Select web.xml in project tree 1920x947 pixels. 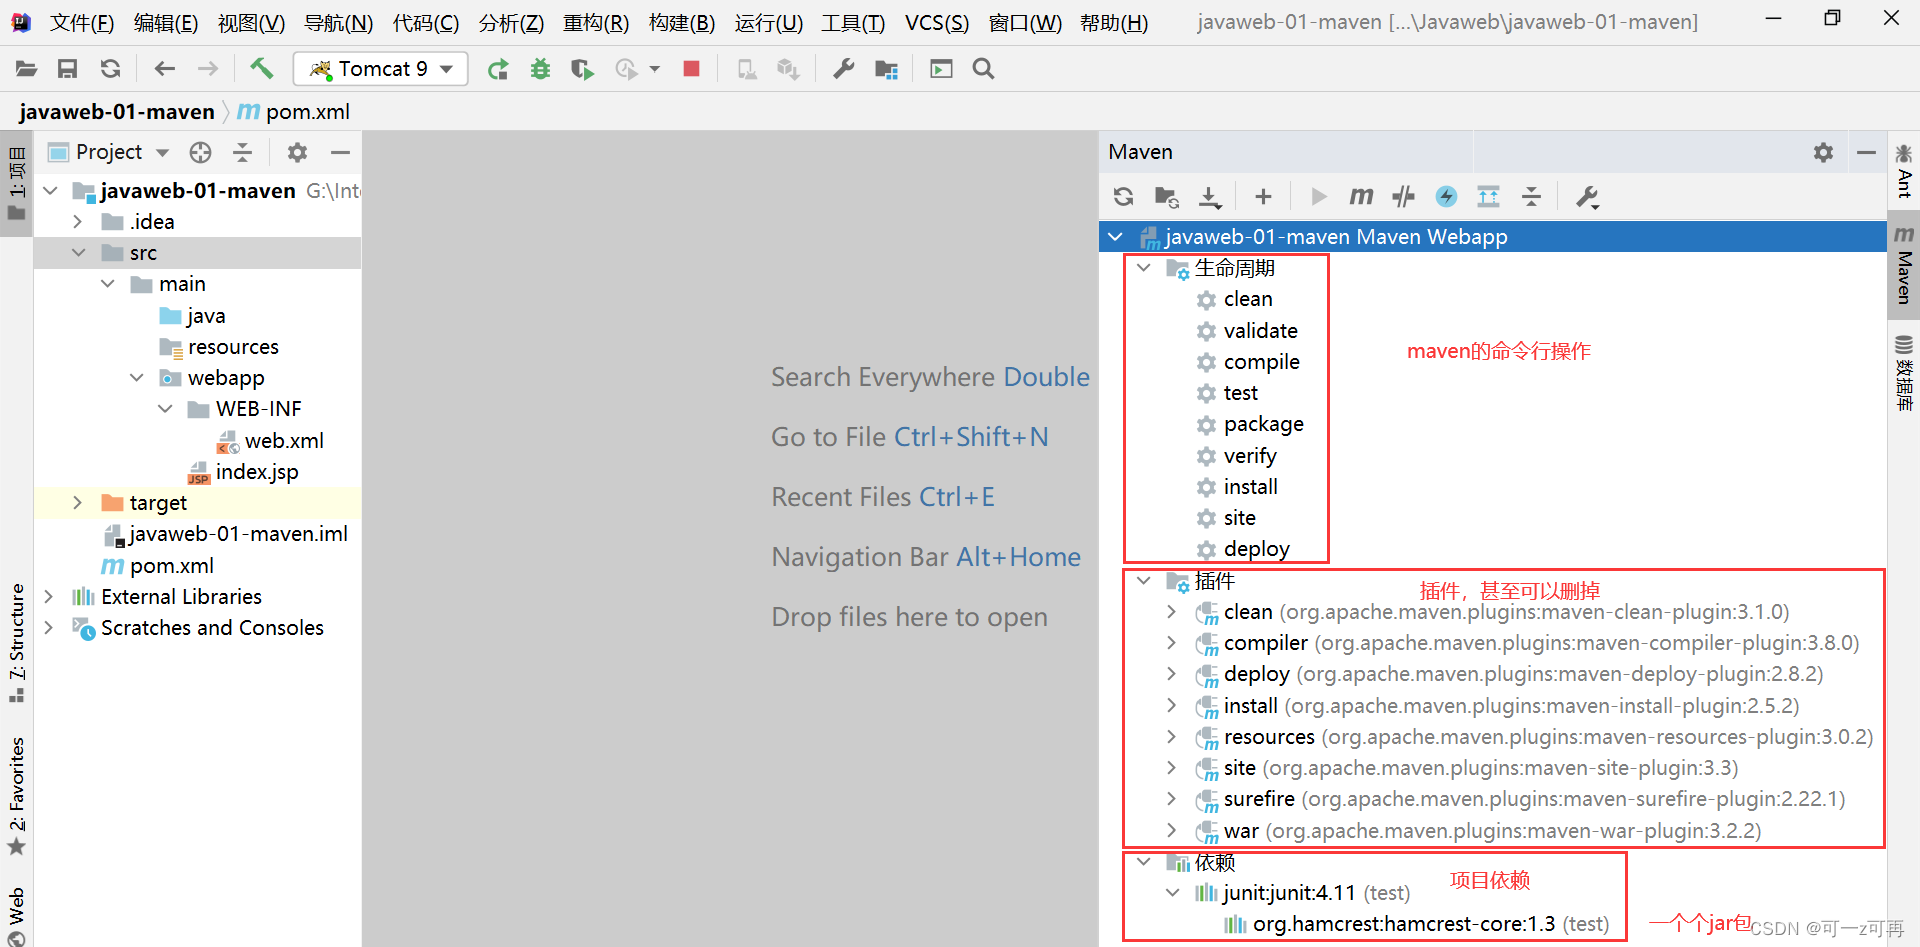pos(271,440)
